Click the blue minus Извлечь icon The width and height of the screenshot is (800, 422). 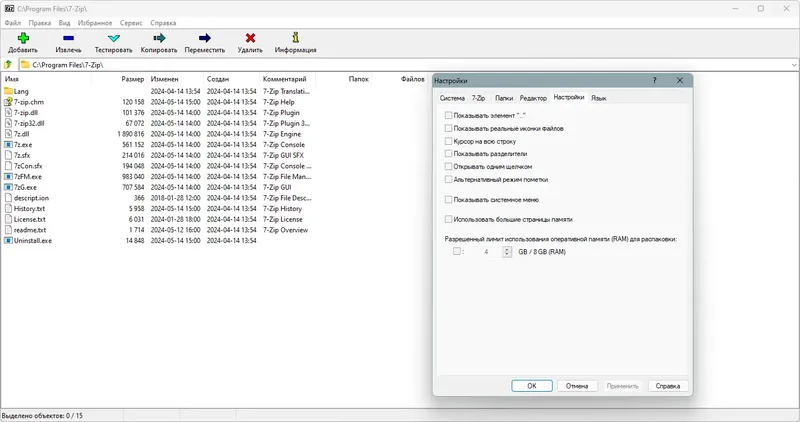68,38
